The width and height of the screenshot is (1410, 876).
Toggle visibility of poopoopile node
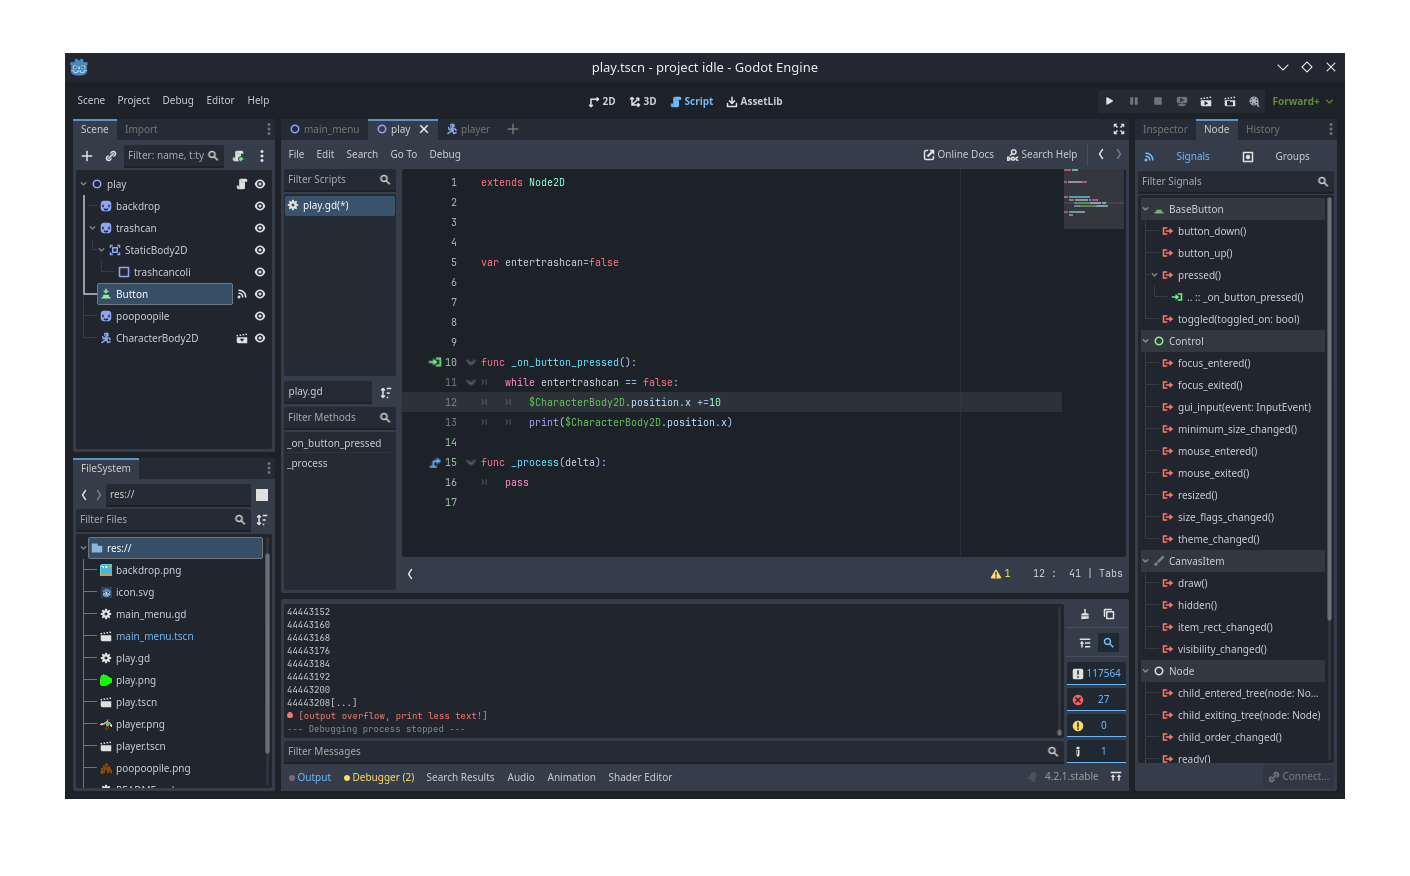click(260, 316)
